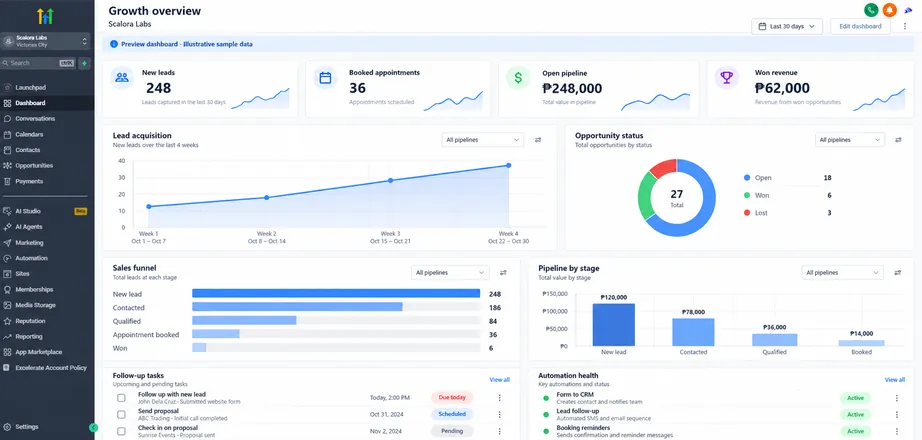Click the swap icon in Opportunity status
This screenshot has height=440, width=922.
coord(898,140)
